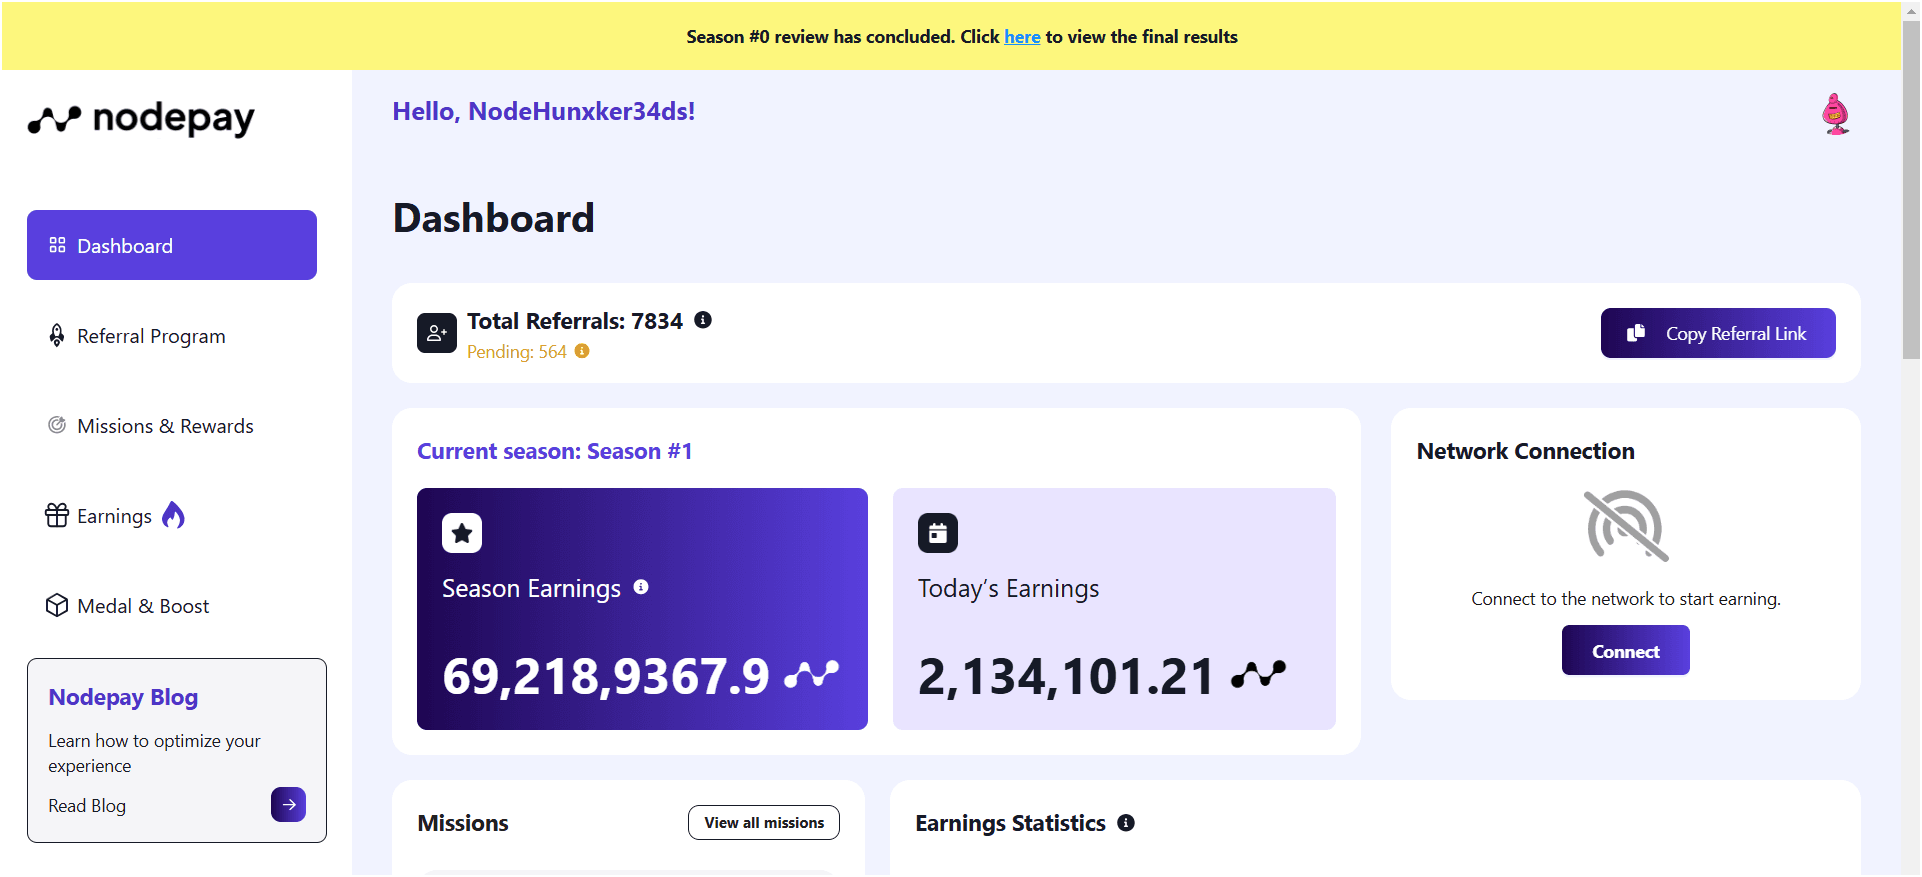Image resolution: width=1922 pixels, height=877 pixels.
Task: Click the here link in the Season #0 banner
Action: coord(1022,36)
